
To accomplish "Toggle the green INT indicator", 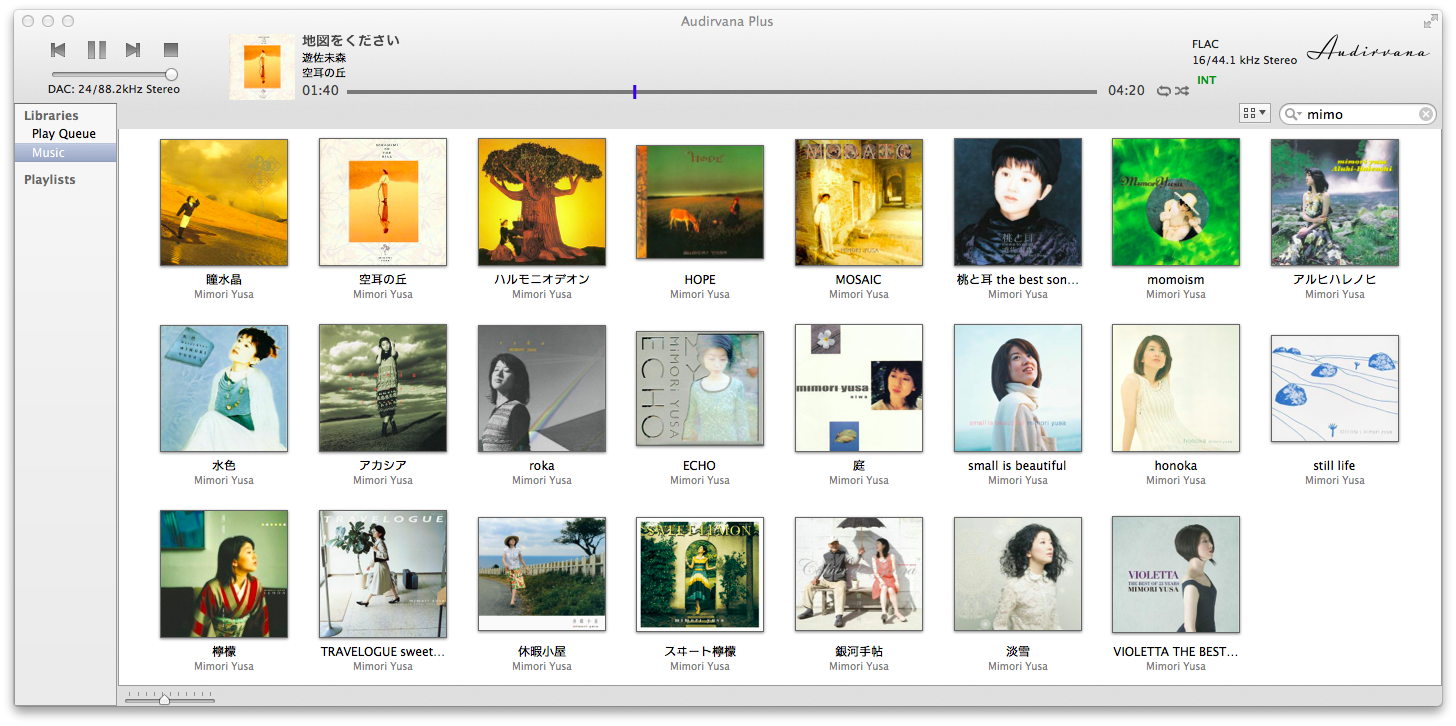I will (1207, 80).
